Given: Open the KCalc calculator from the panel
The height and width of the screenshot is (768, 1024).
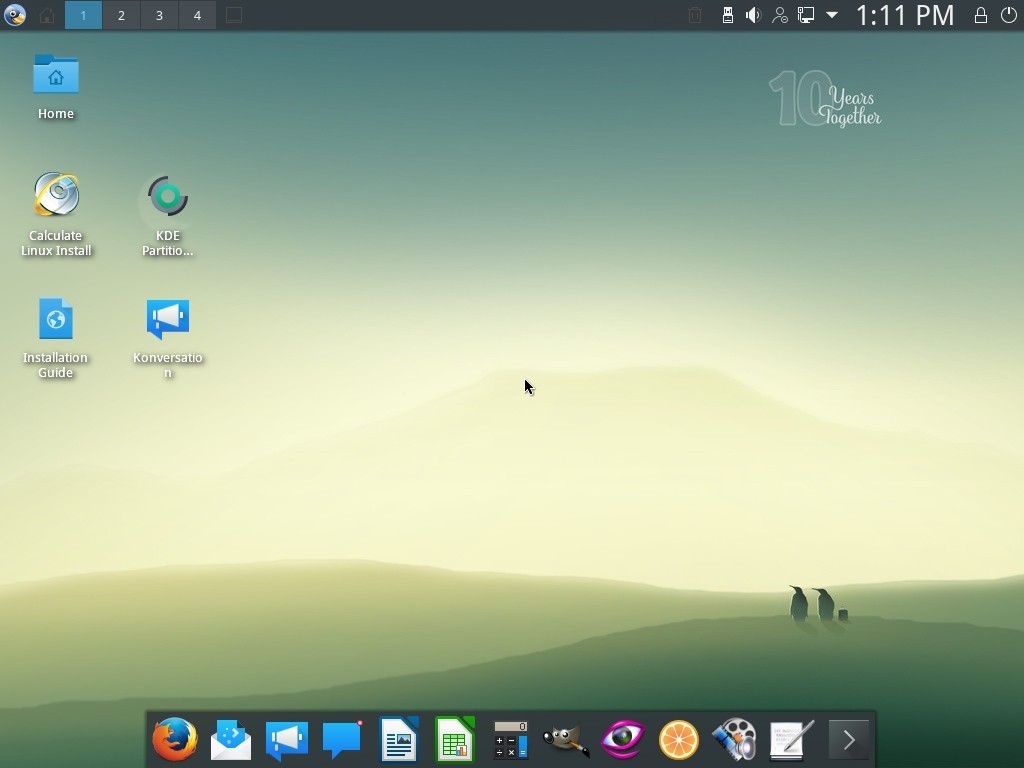Looking at the screenshot, I should pos(510,740).
